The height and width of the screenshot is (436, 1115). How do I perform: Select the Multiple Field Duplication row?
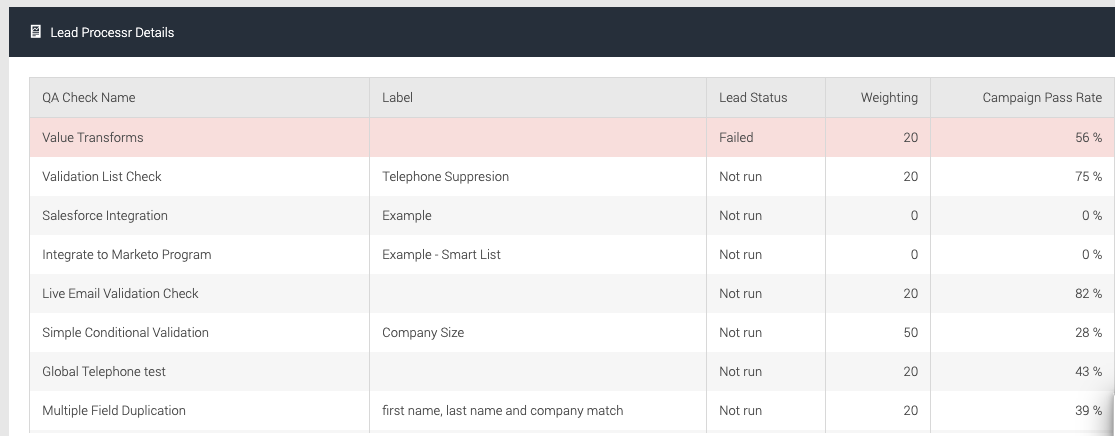coord(572,411)
